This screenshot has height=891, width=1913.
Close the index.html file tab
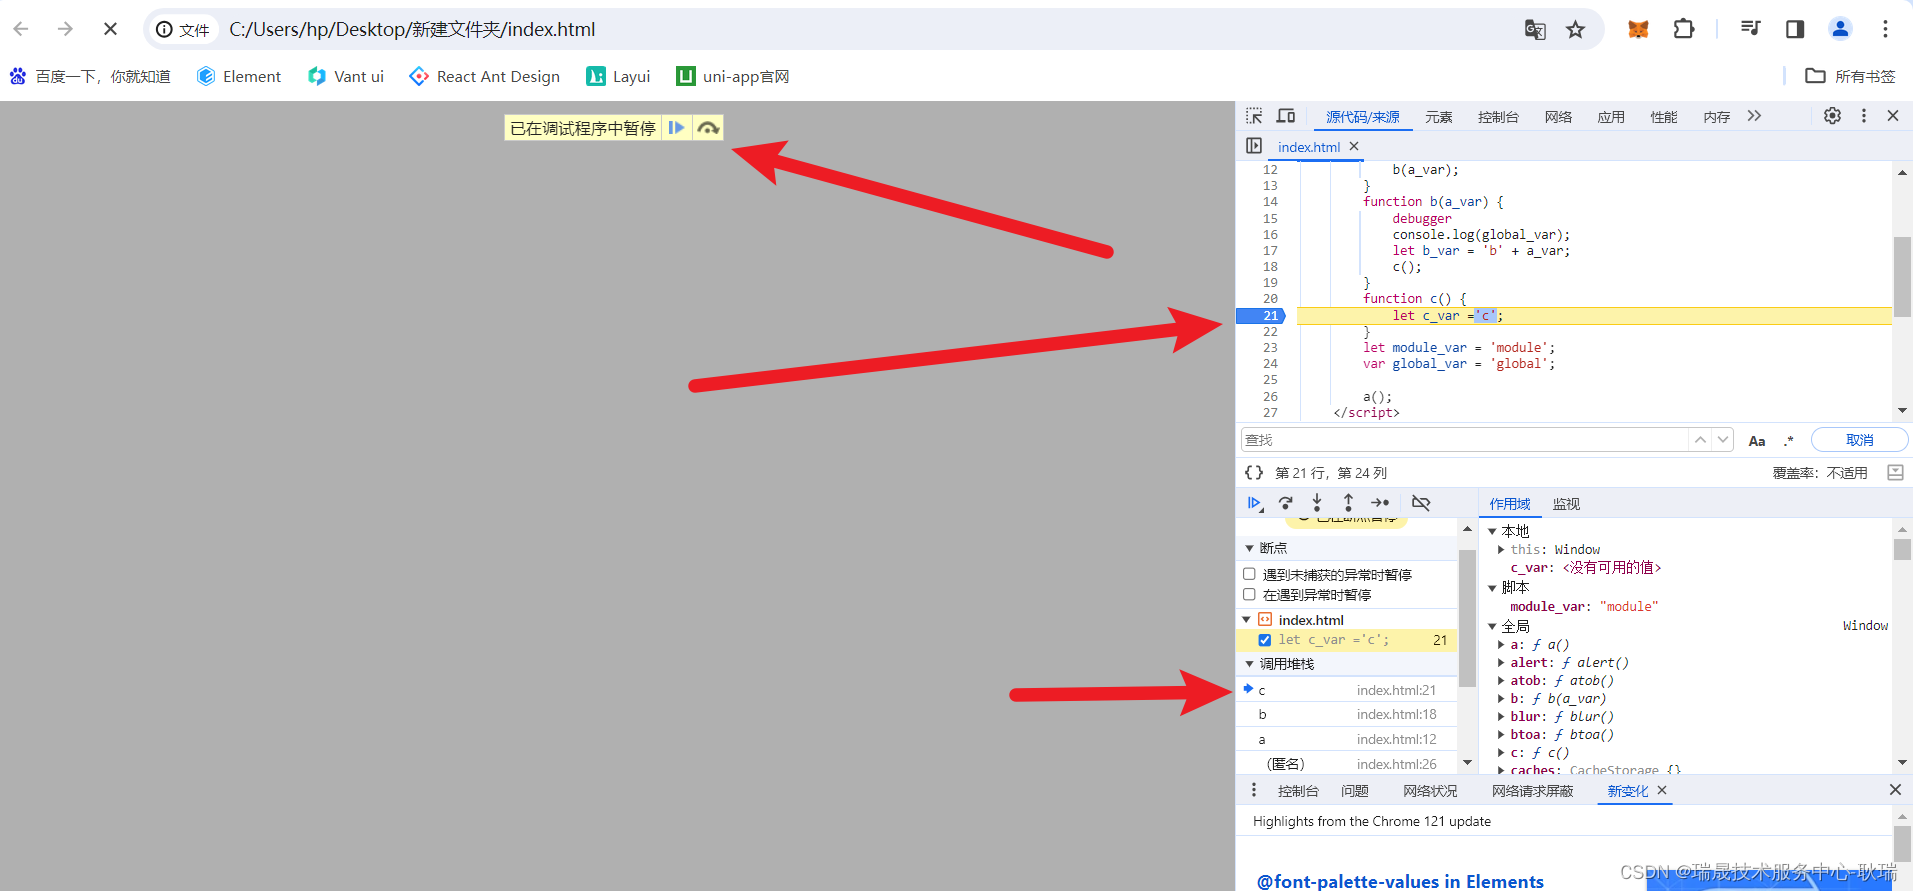point(1354,146)
